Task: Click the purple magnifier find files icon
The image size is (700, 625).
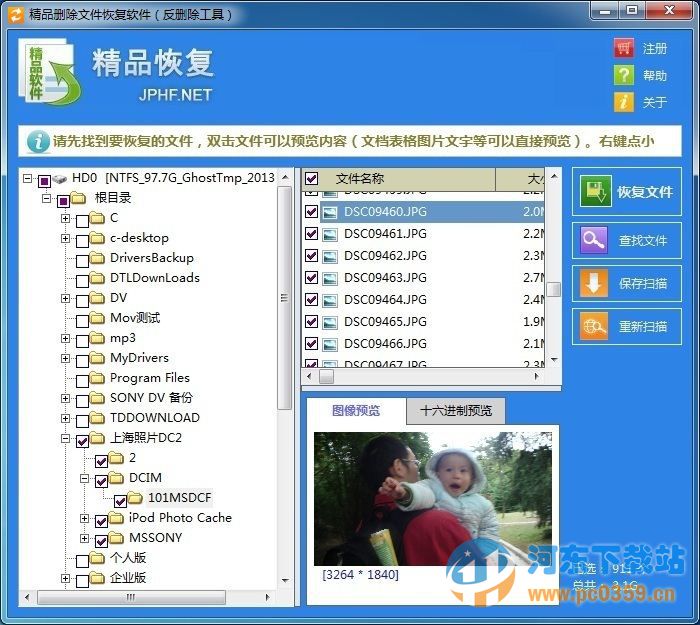Action: [x=594, y=240]
